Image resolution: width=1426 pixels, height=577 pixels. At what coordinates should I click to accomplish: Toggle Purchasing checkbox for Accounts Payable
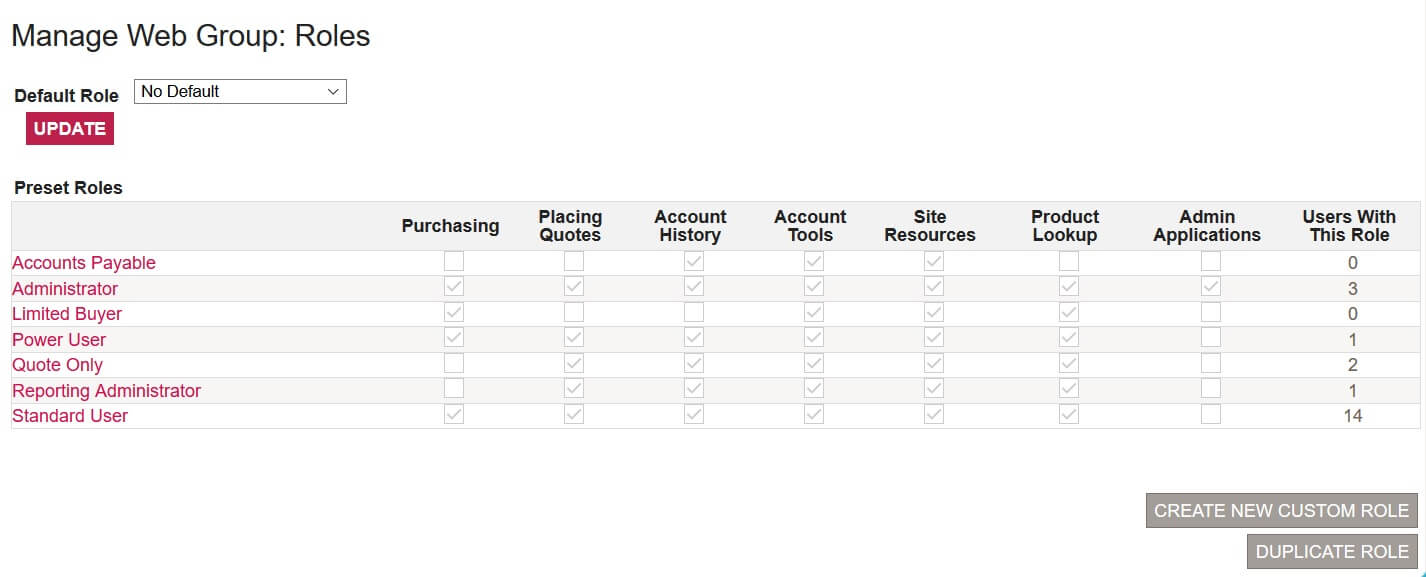coord(454,262)
